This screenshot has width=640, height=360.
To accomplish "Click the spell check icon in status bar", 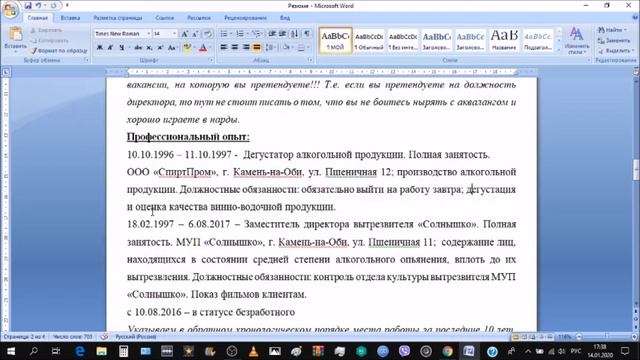I will click(x=104, y=337).
